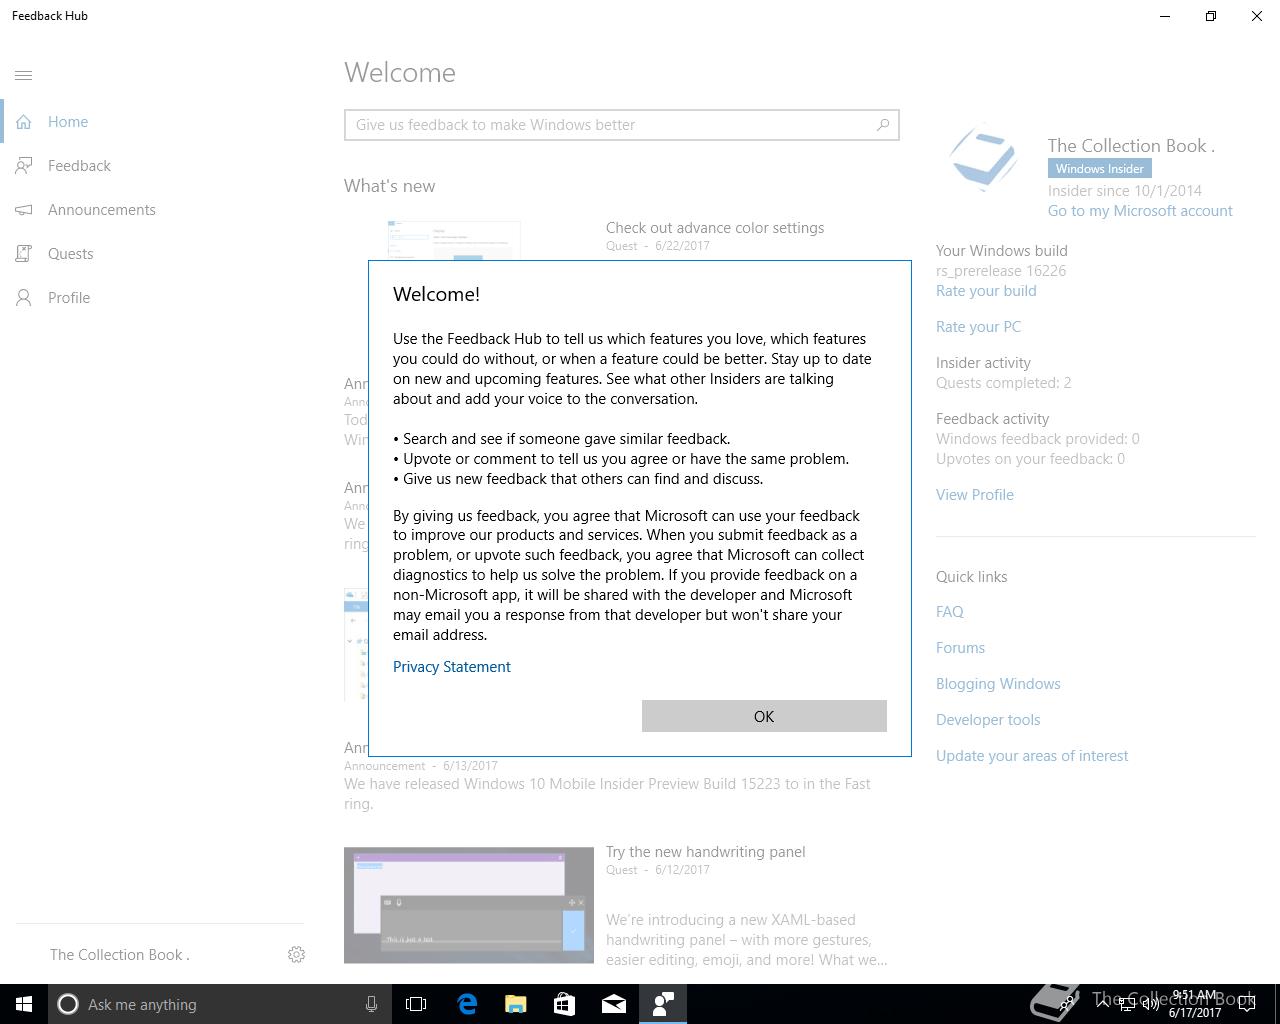Click the handwriting panel thumbnail
The width and height of the screenshot is (1280, 1024).
469,905
